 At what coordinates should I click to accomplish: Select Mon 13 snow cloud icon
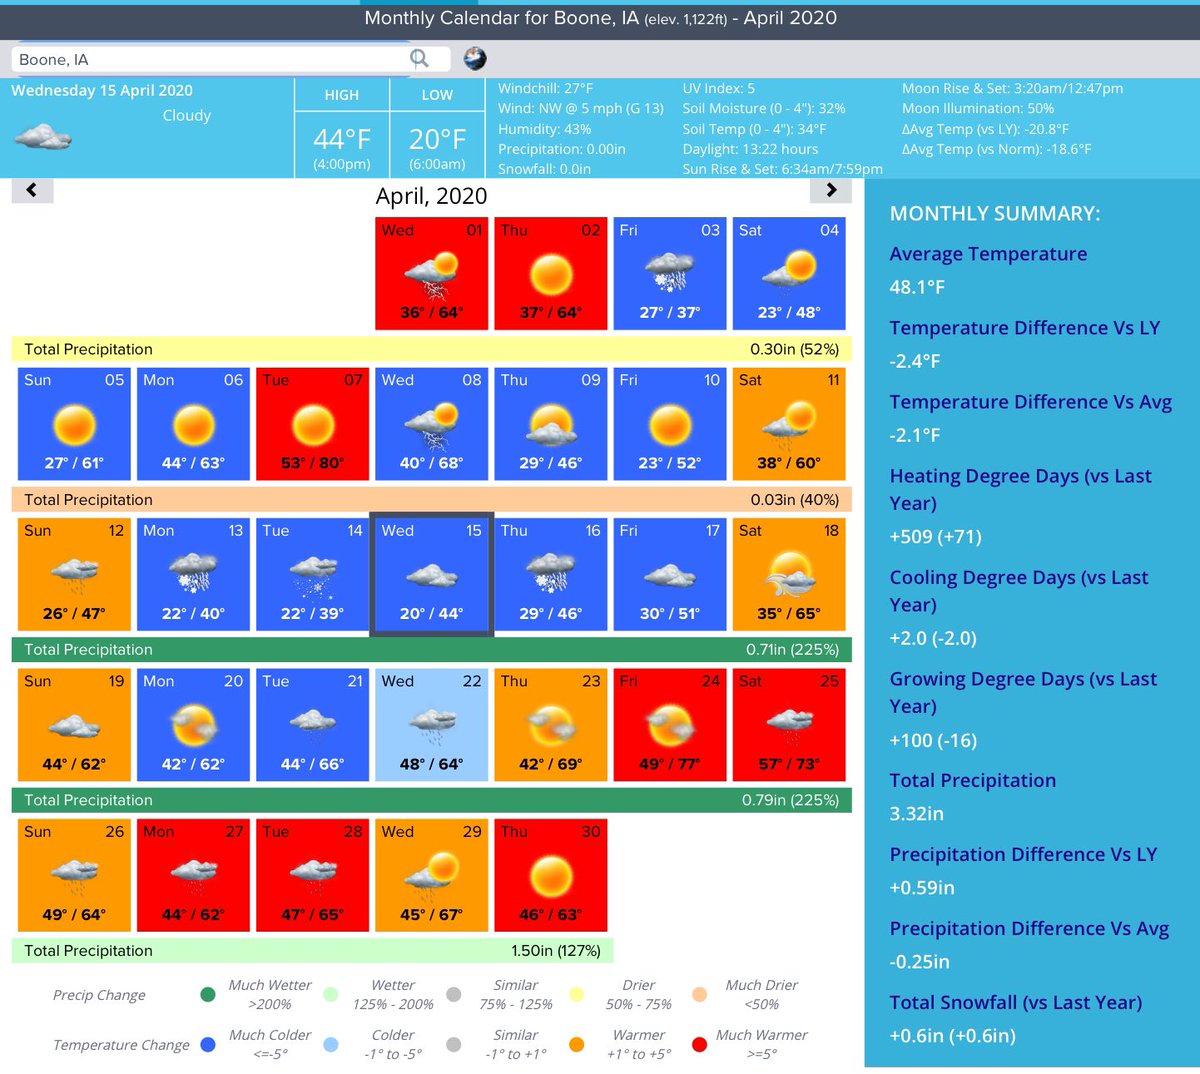[194, 575]
